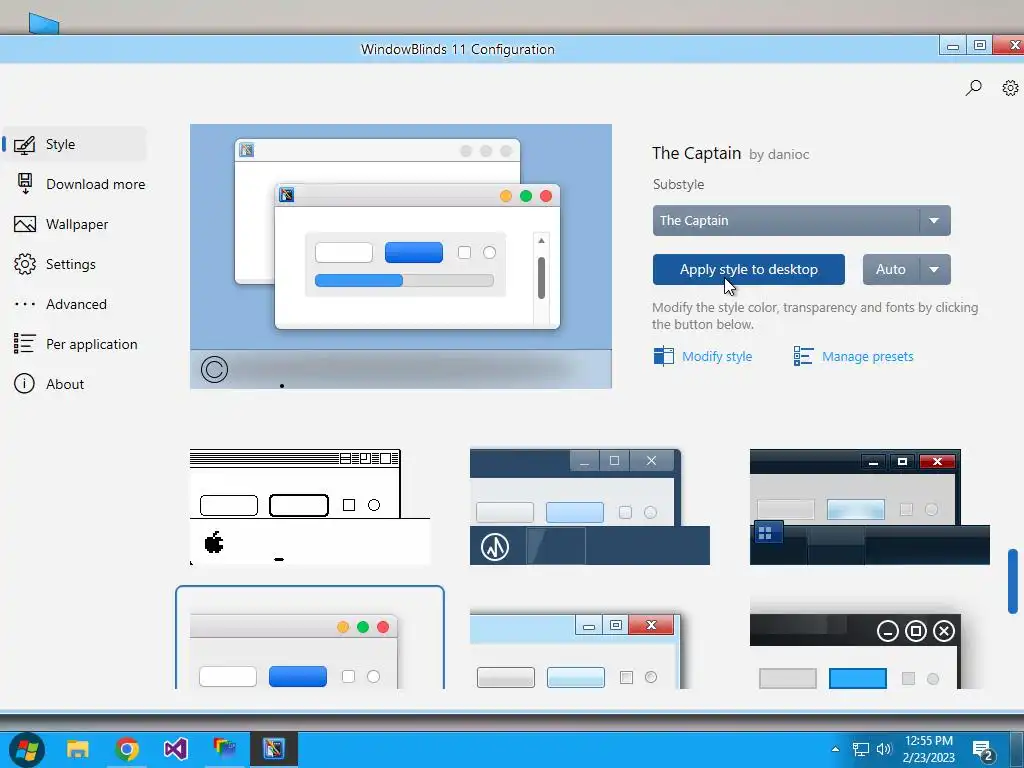Open The Captain substyle dropdown

[801, 221]
